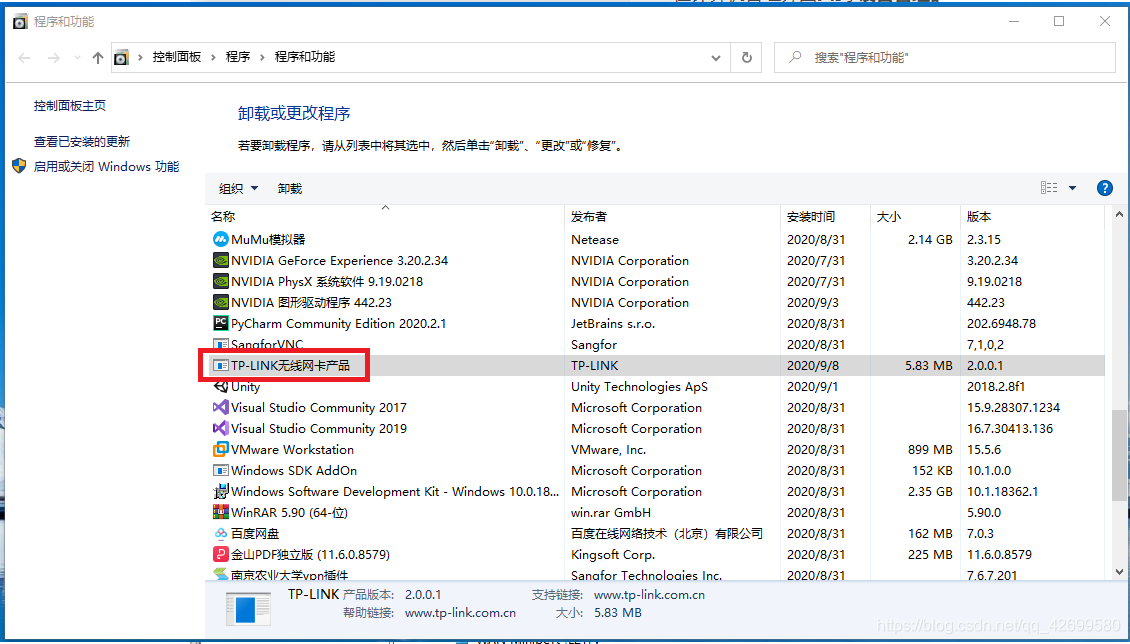The width and height of the screenshot is (1130, 644).
Task: Click the scrollbar up arrow
Action: (x=1119, y=215)
